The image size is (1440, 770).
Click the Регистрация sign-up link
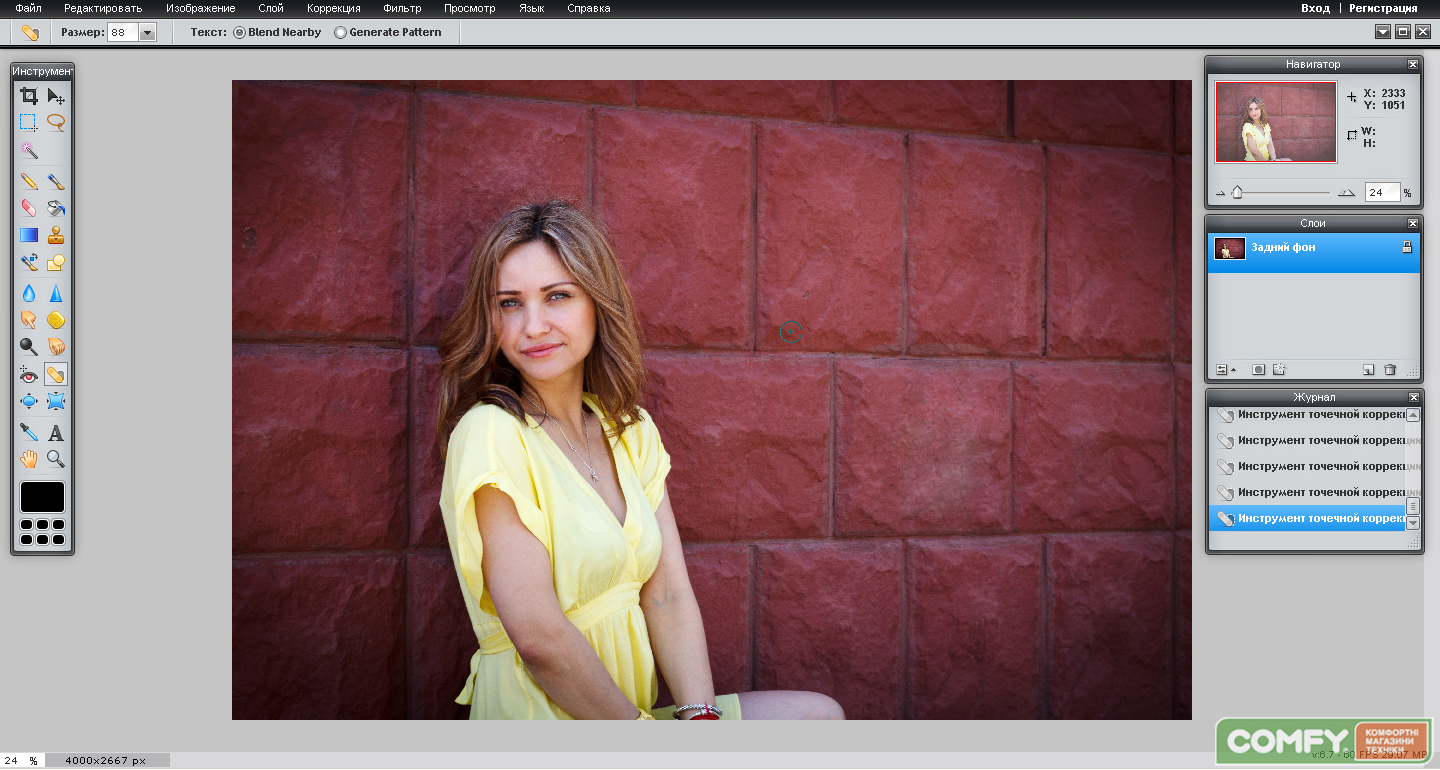tap(1383, 8)
